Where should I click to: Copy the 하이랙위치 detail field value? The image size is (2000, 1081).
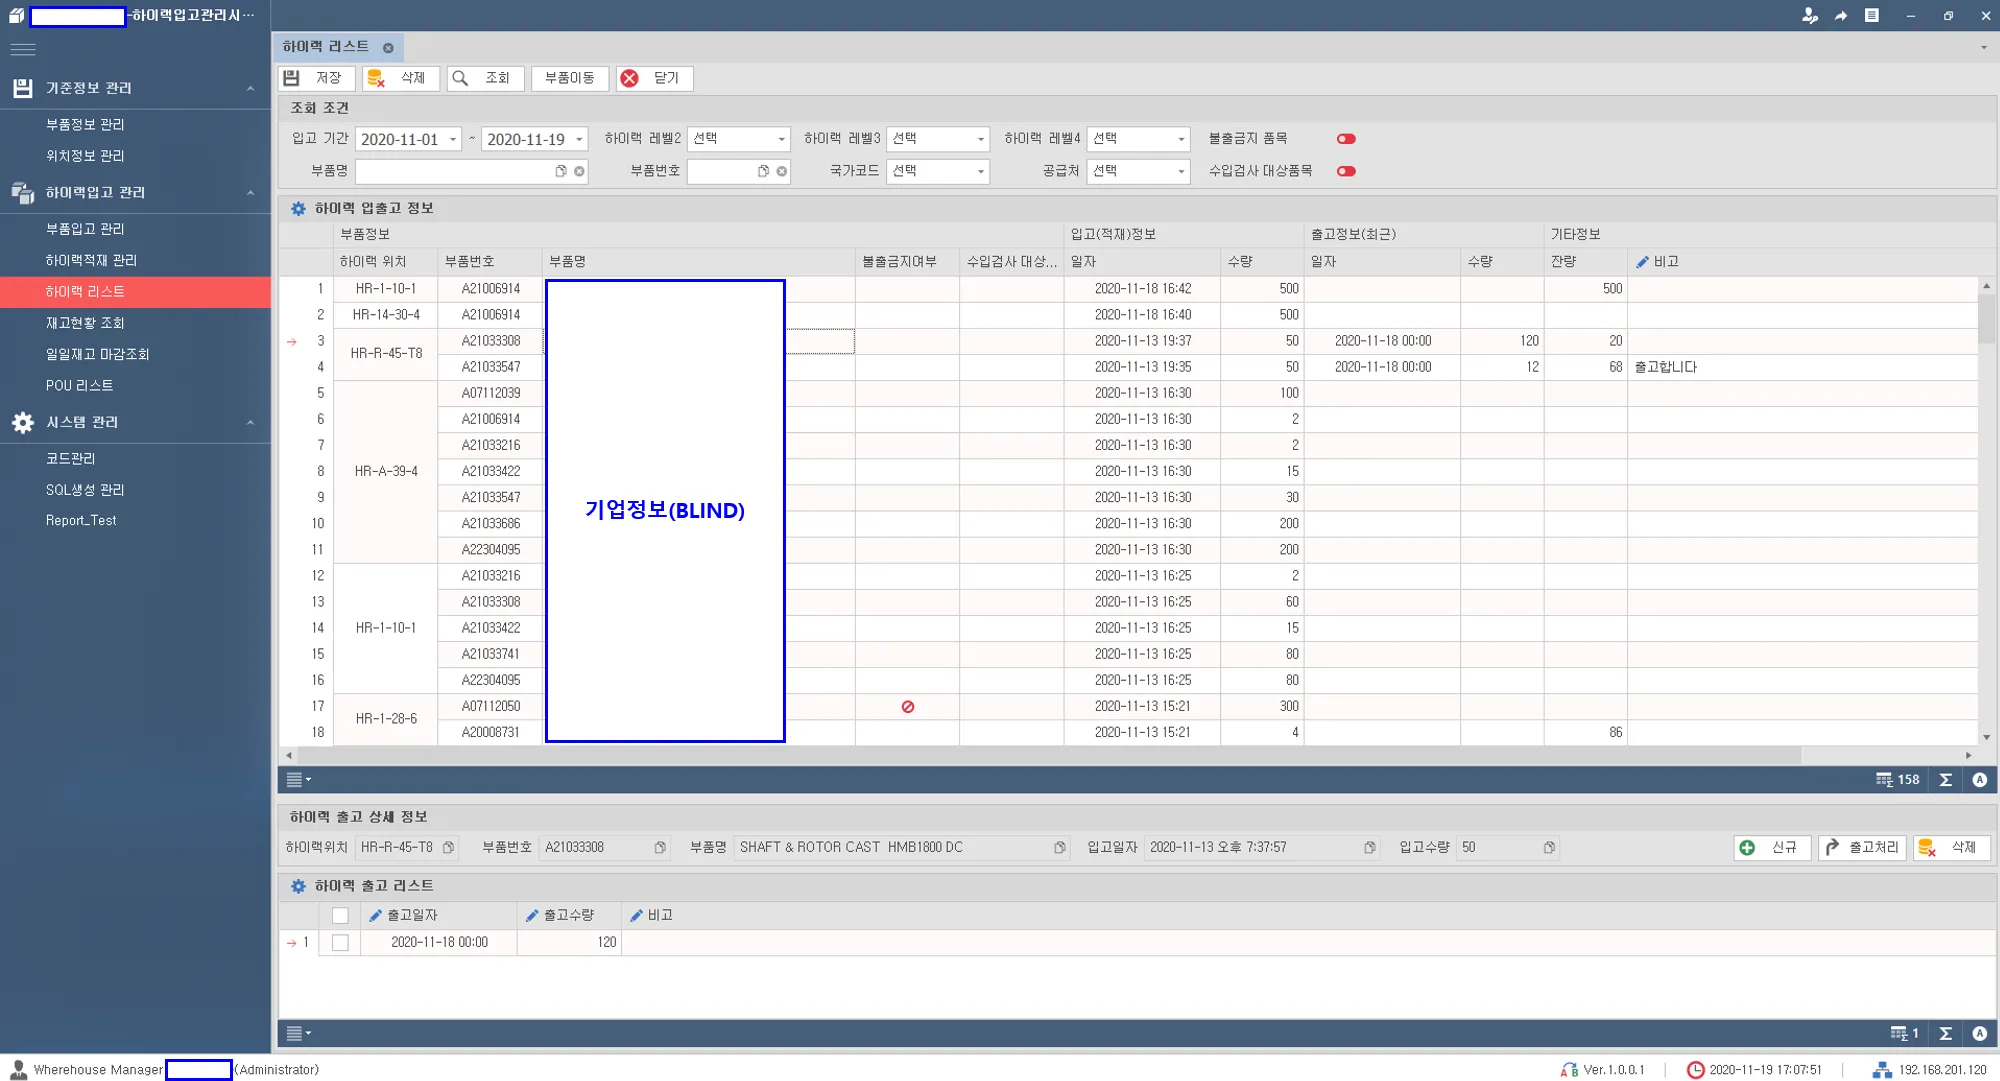pos(449,848)
